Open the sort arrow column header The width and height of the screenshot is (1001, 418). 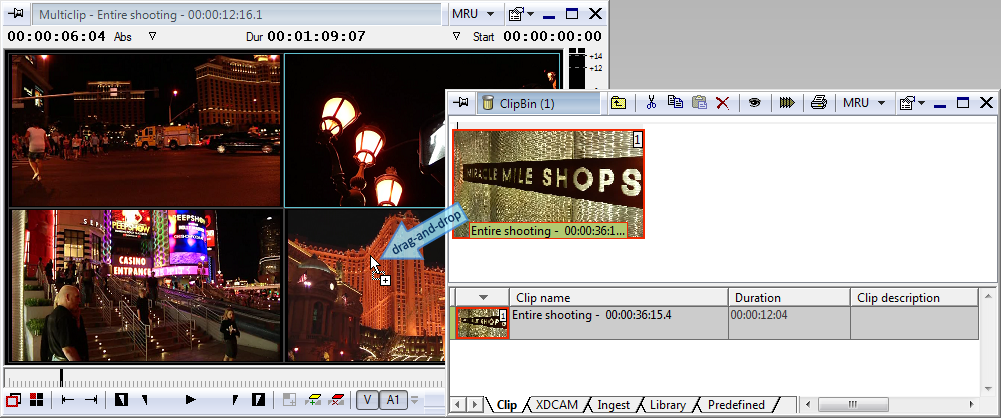pos(483,297)
